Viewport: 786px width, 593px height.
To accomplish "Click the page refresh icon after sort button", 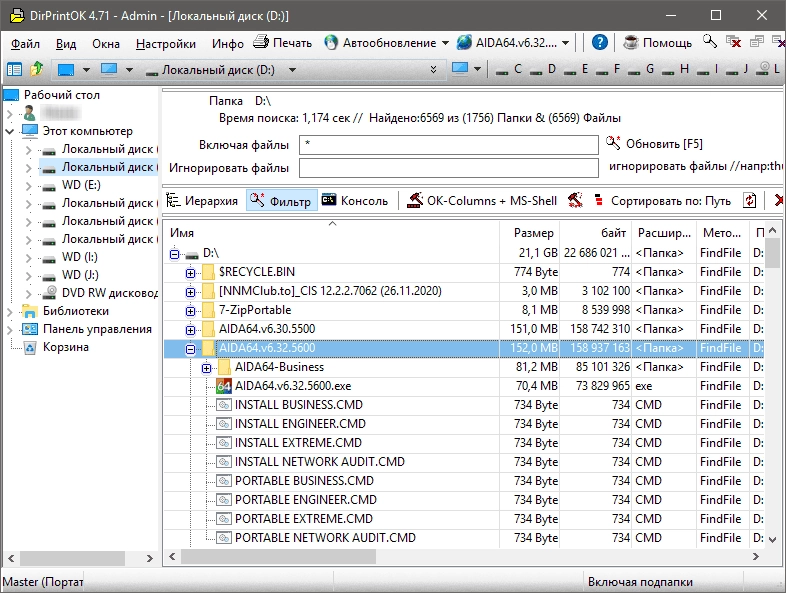I will click(x=749, y=201).
